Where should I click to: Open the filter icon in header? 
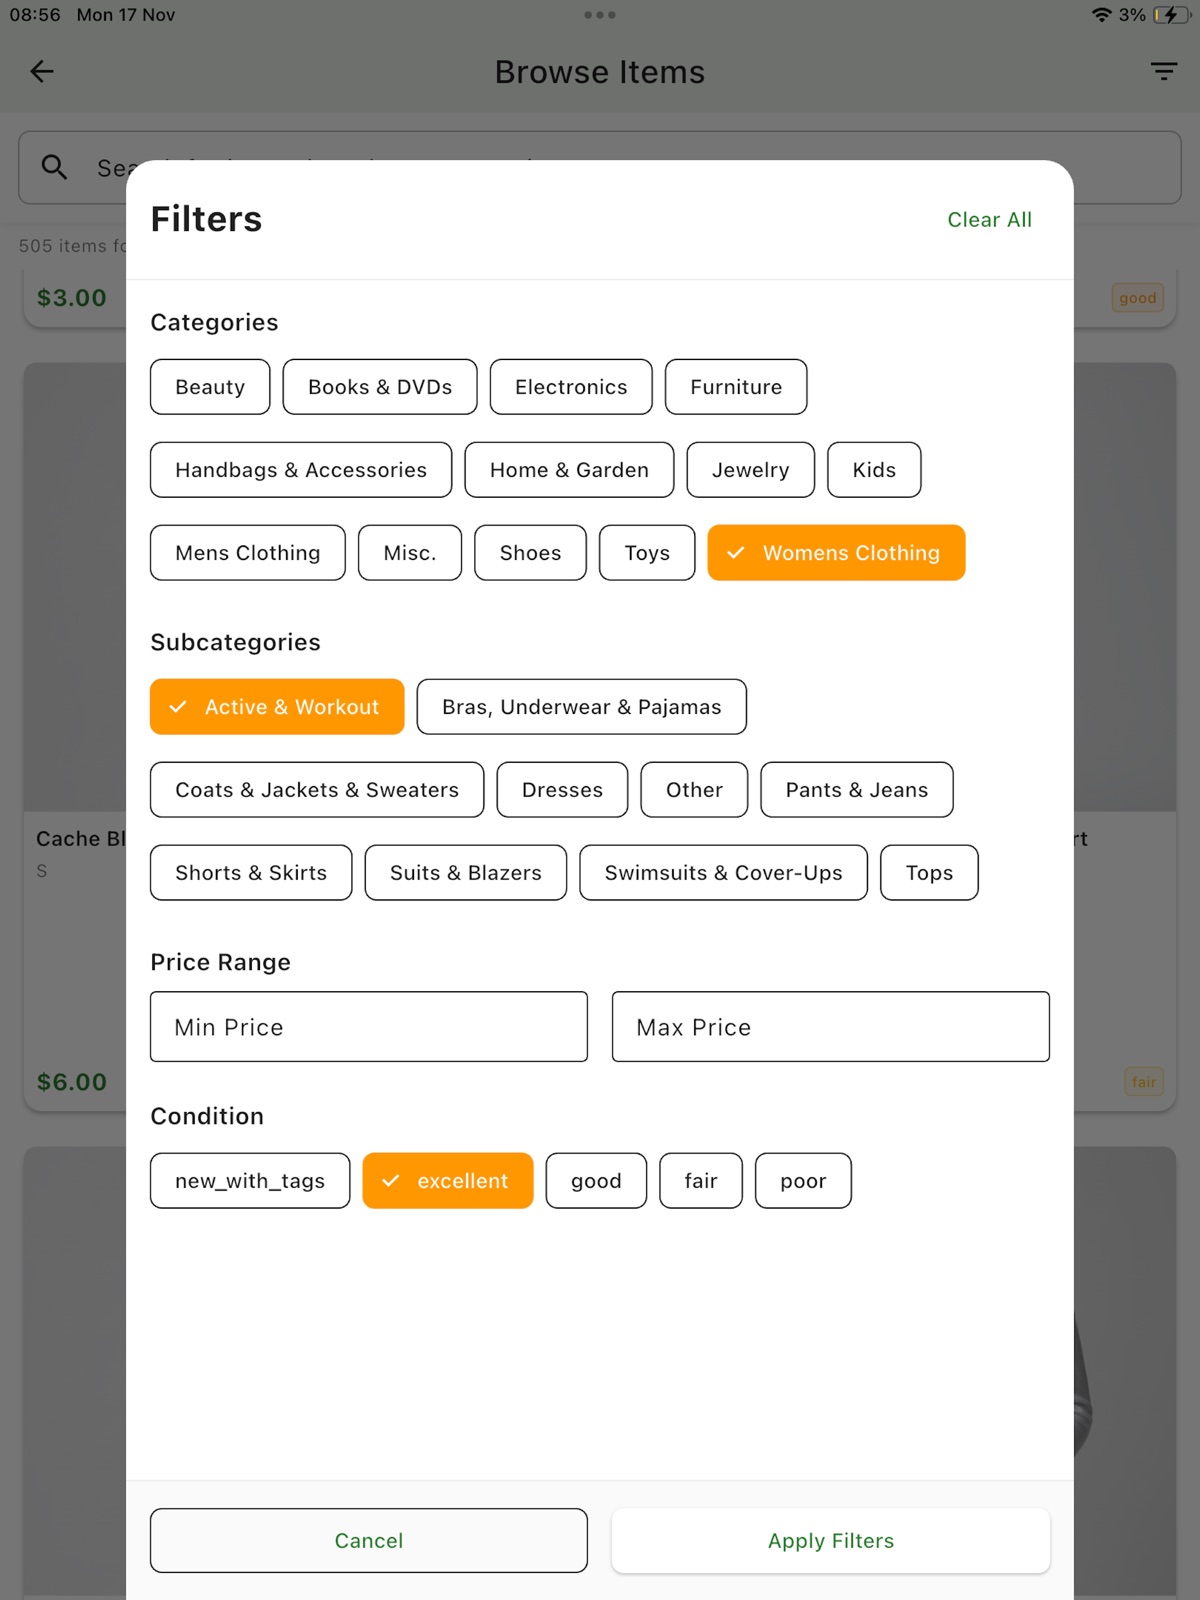(x=1163, y=71)
